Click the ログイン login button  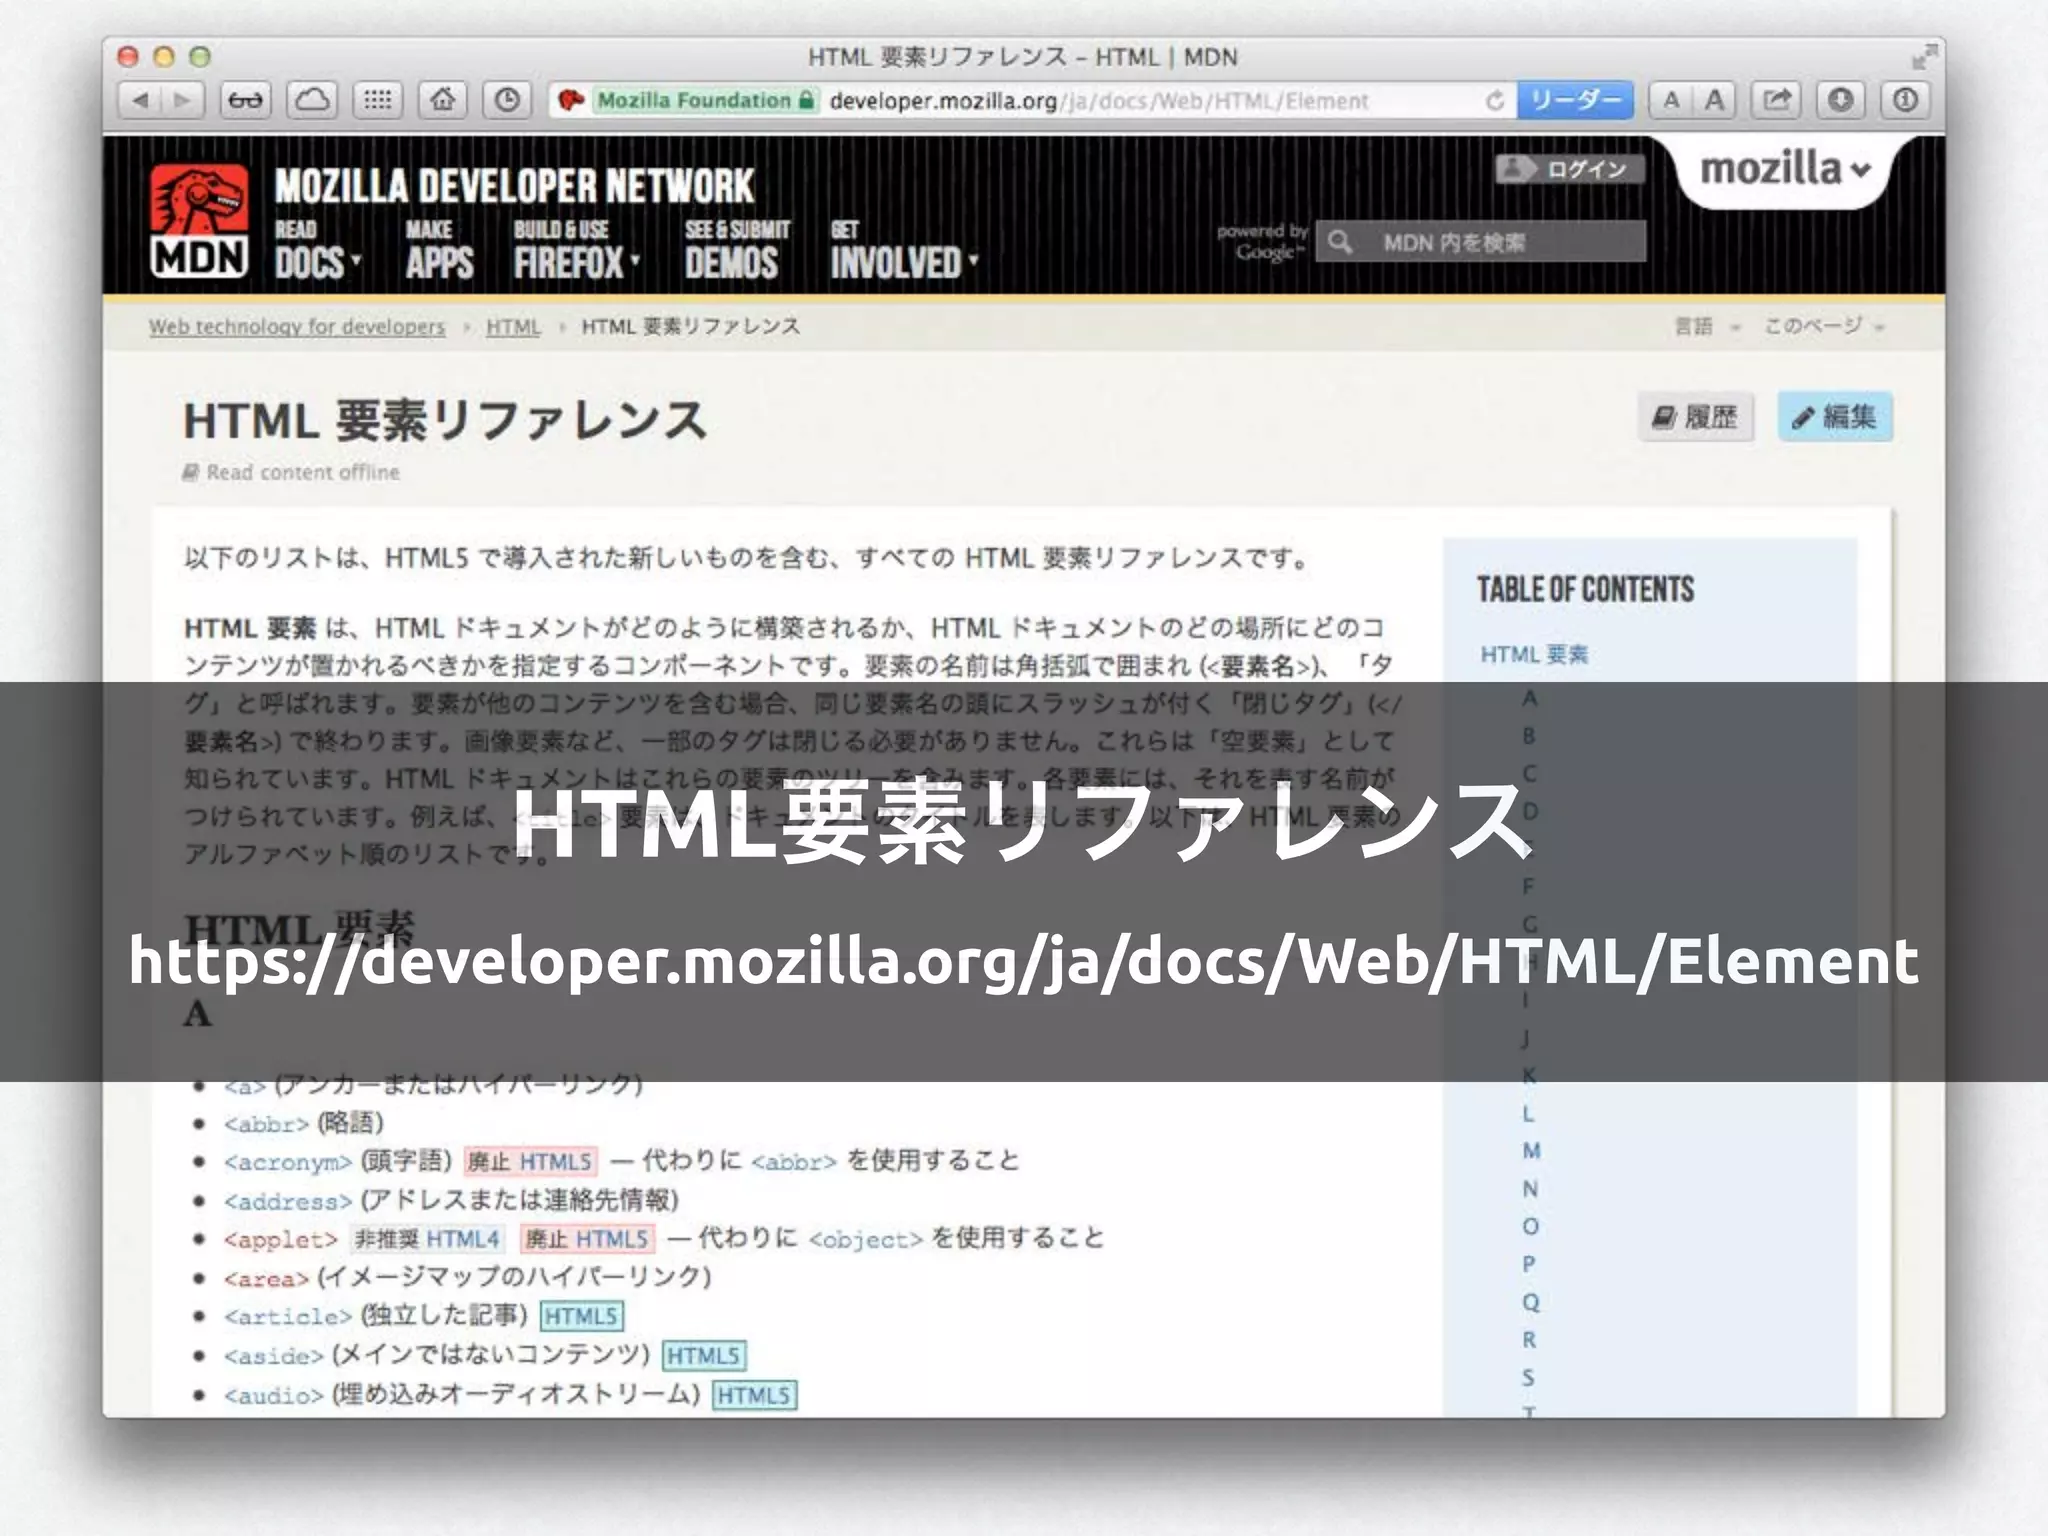point(1569,169)
